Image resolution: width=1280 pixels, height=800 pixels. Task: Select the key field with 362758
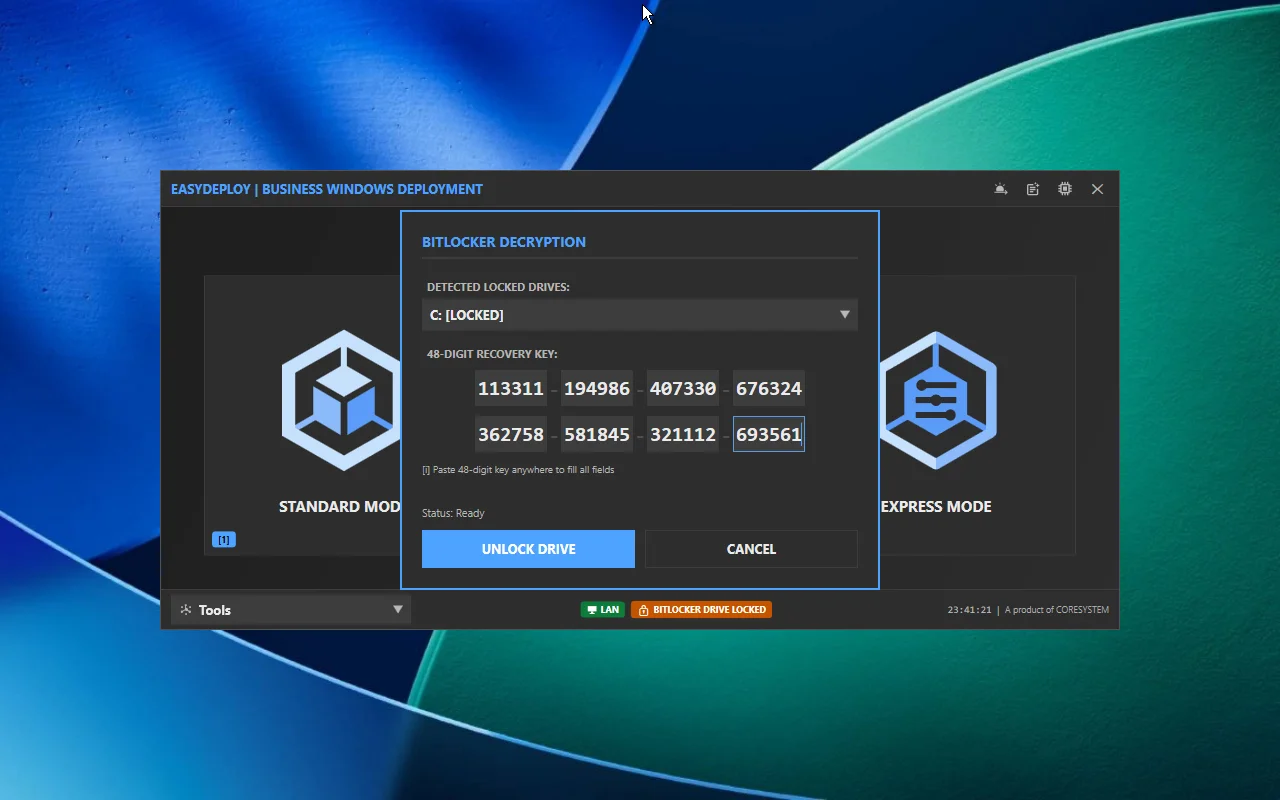tap(511, 435)
